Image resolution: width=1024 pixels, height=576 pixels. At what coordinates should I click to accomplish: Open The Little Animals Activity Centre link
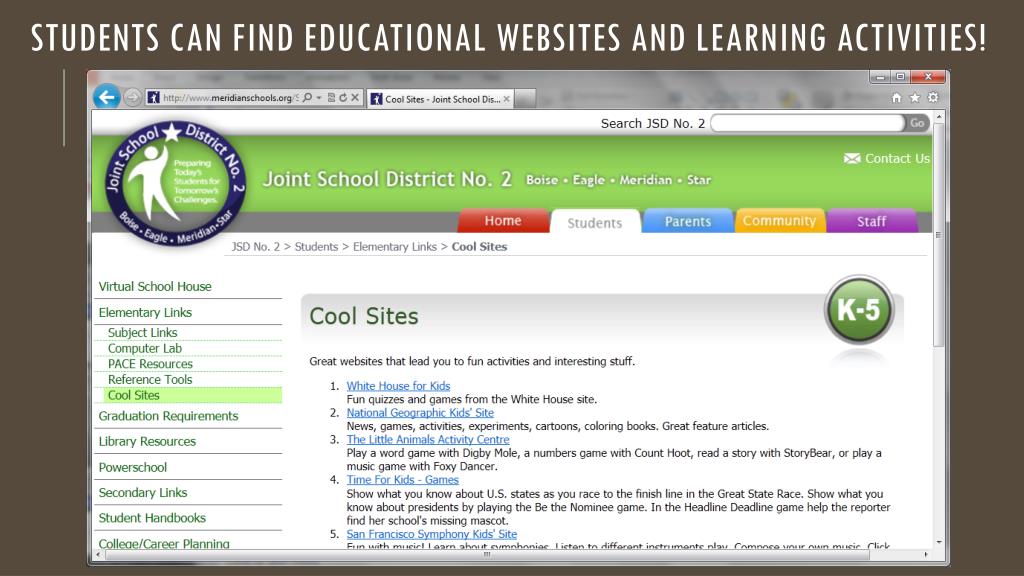428,440
